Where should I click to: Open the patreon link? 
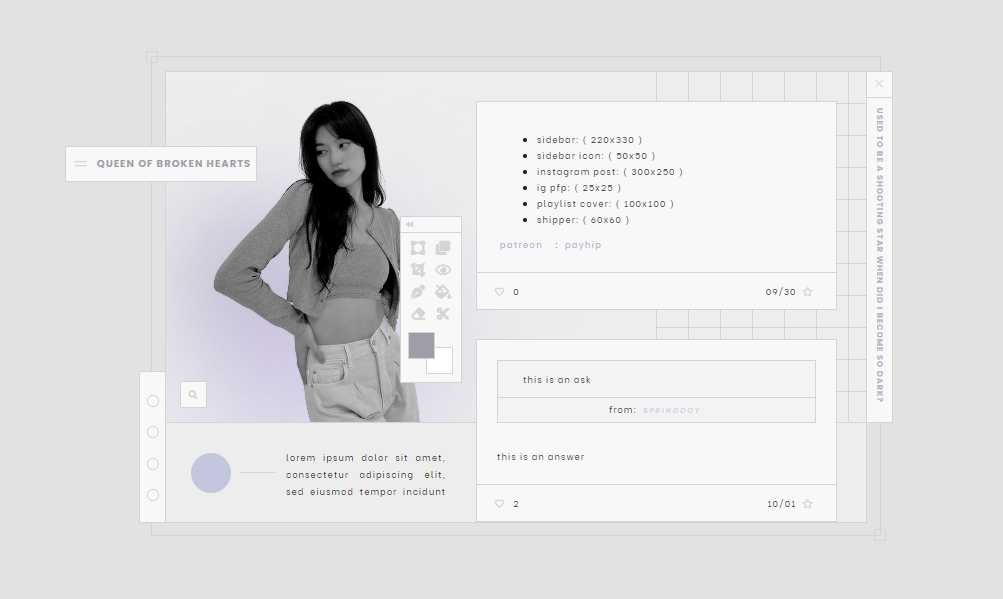521,245
